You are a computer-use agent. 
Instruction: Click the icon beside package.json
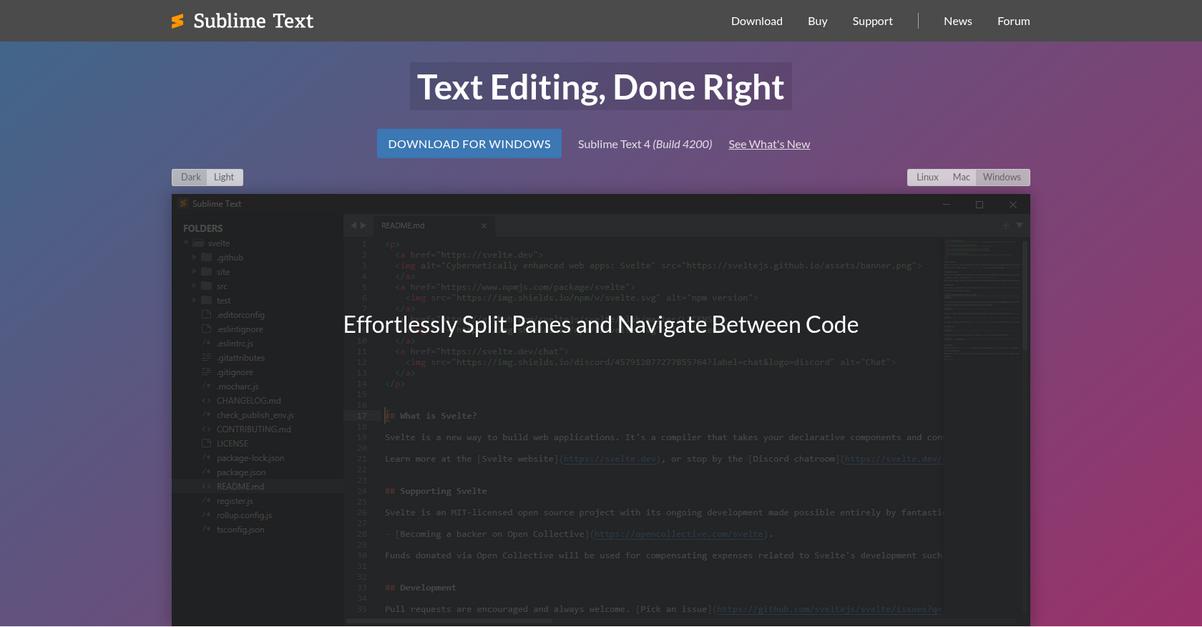point(207,472)
